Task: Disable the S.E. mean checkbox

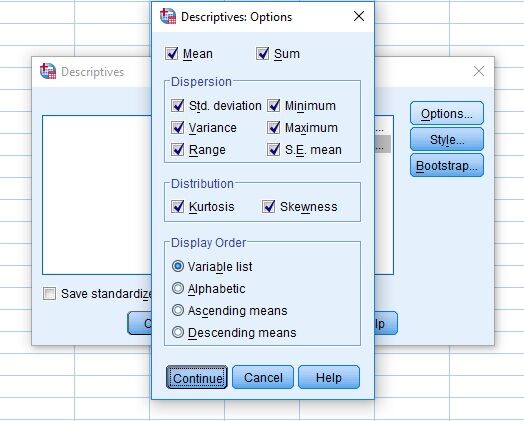Action: [274, 150]
